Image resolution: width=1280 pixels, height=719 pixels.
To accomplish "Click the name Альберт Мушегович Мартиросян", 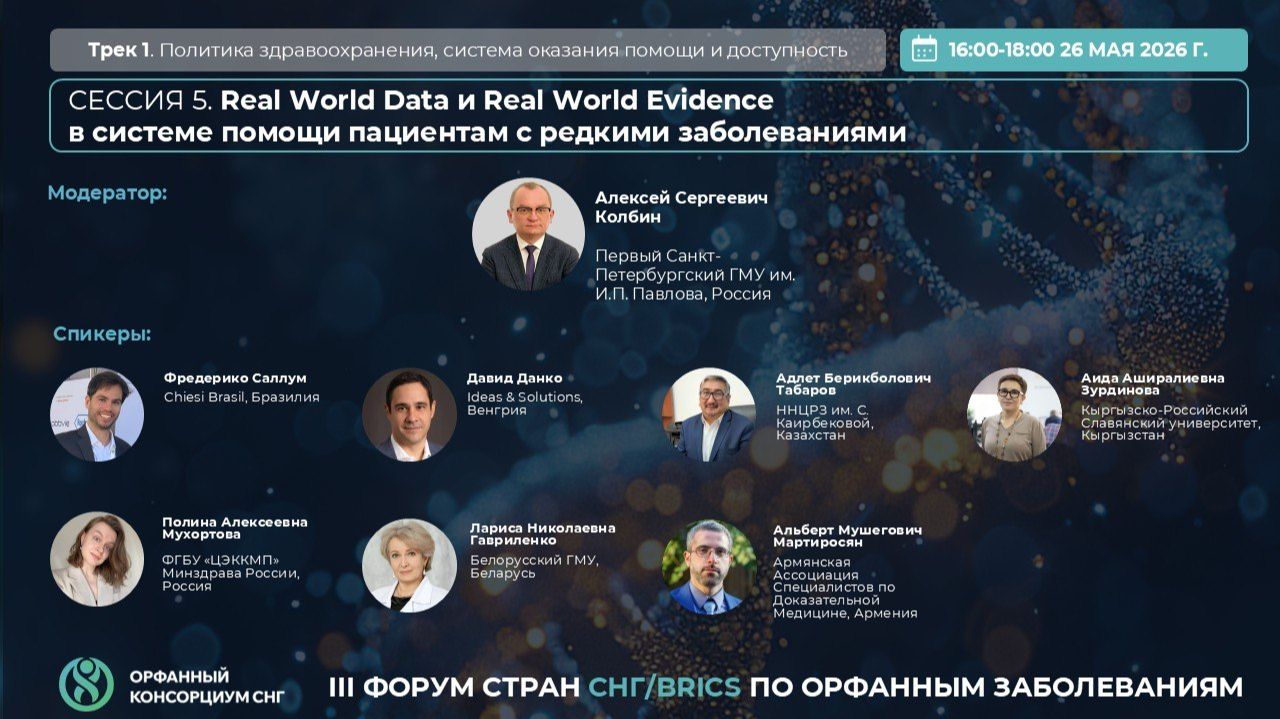I will (847, 536).
